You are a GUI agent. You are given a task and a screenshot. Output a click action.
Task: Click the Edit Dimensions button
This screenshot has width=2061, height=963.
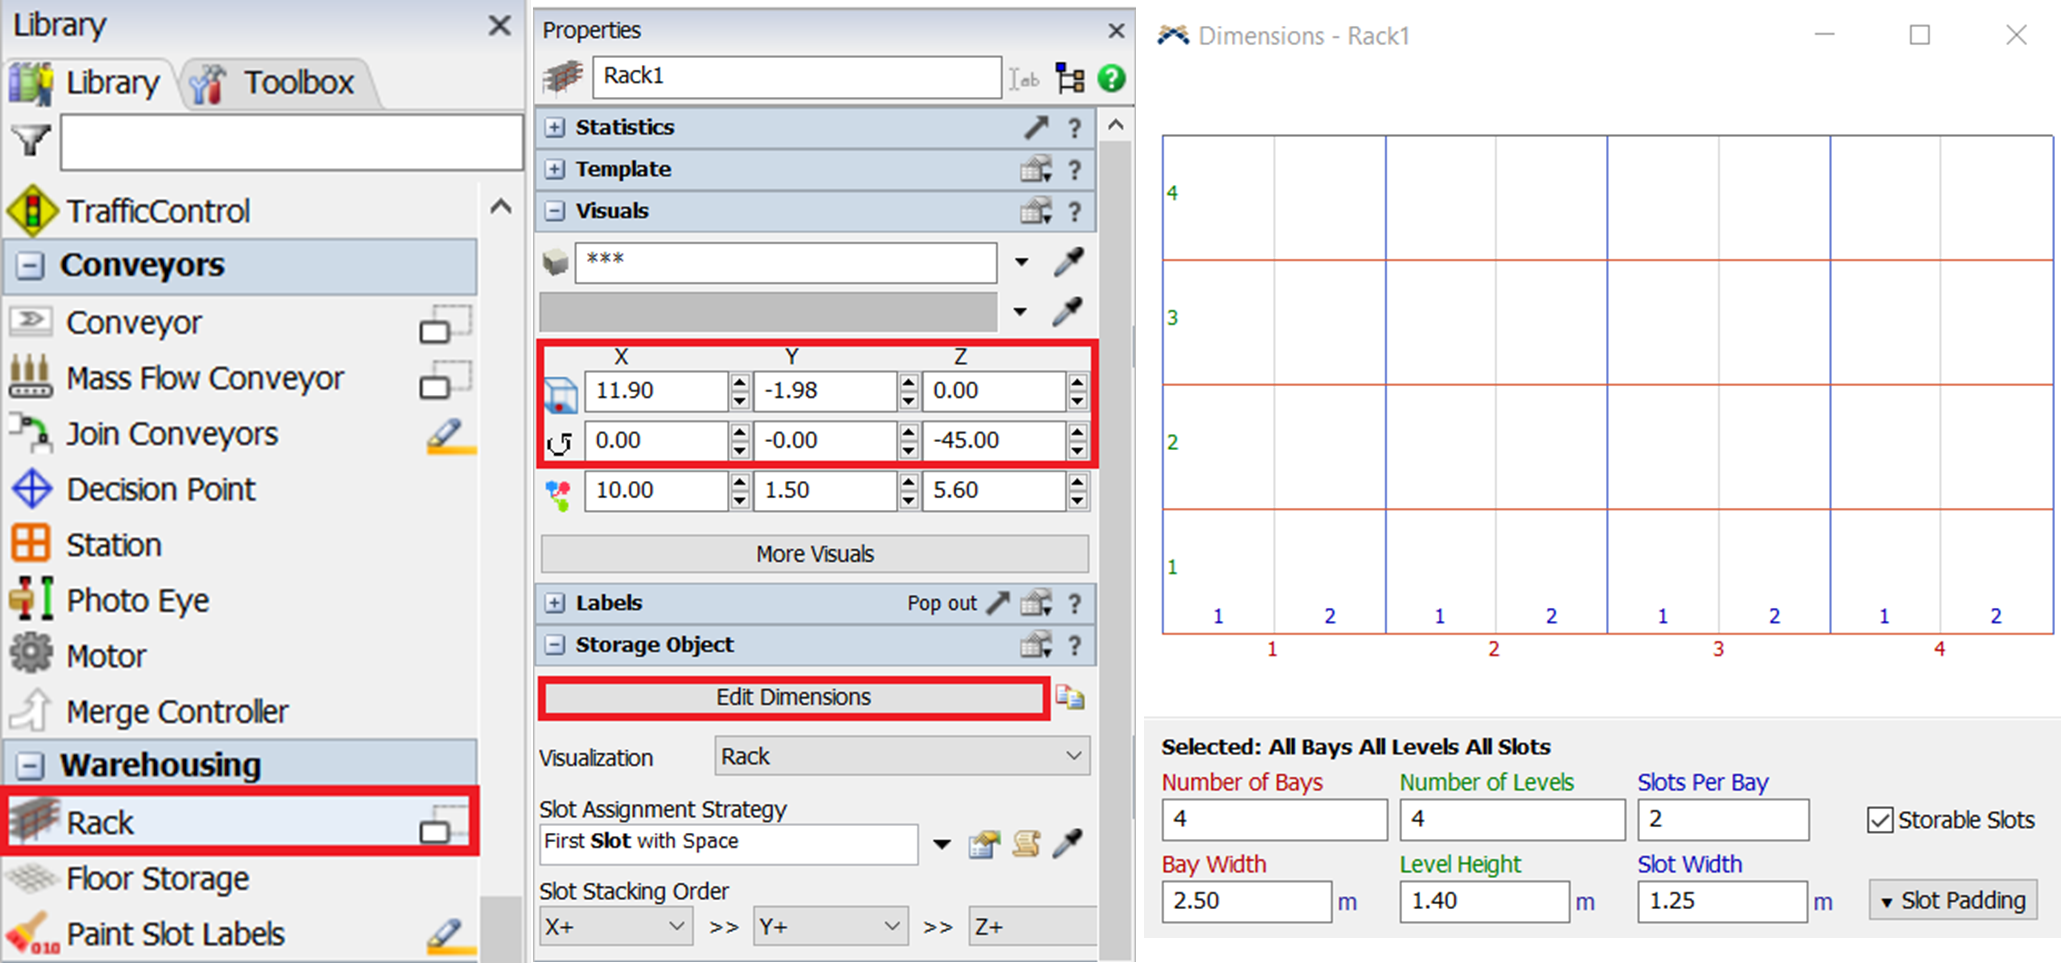pyautogui.click(x=793, y=697)
